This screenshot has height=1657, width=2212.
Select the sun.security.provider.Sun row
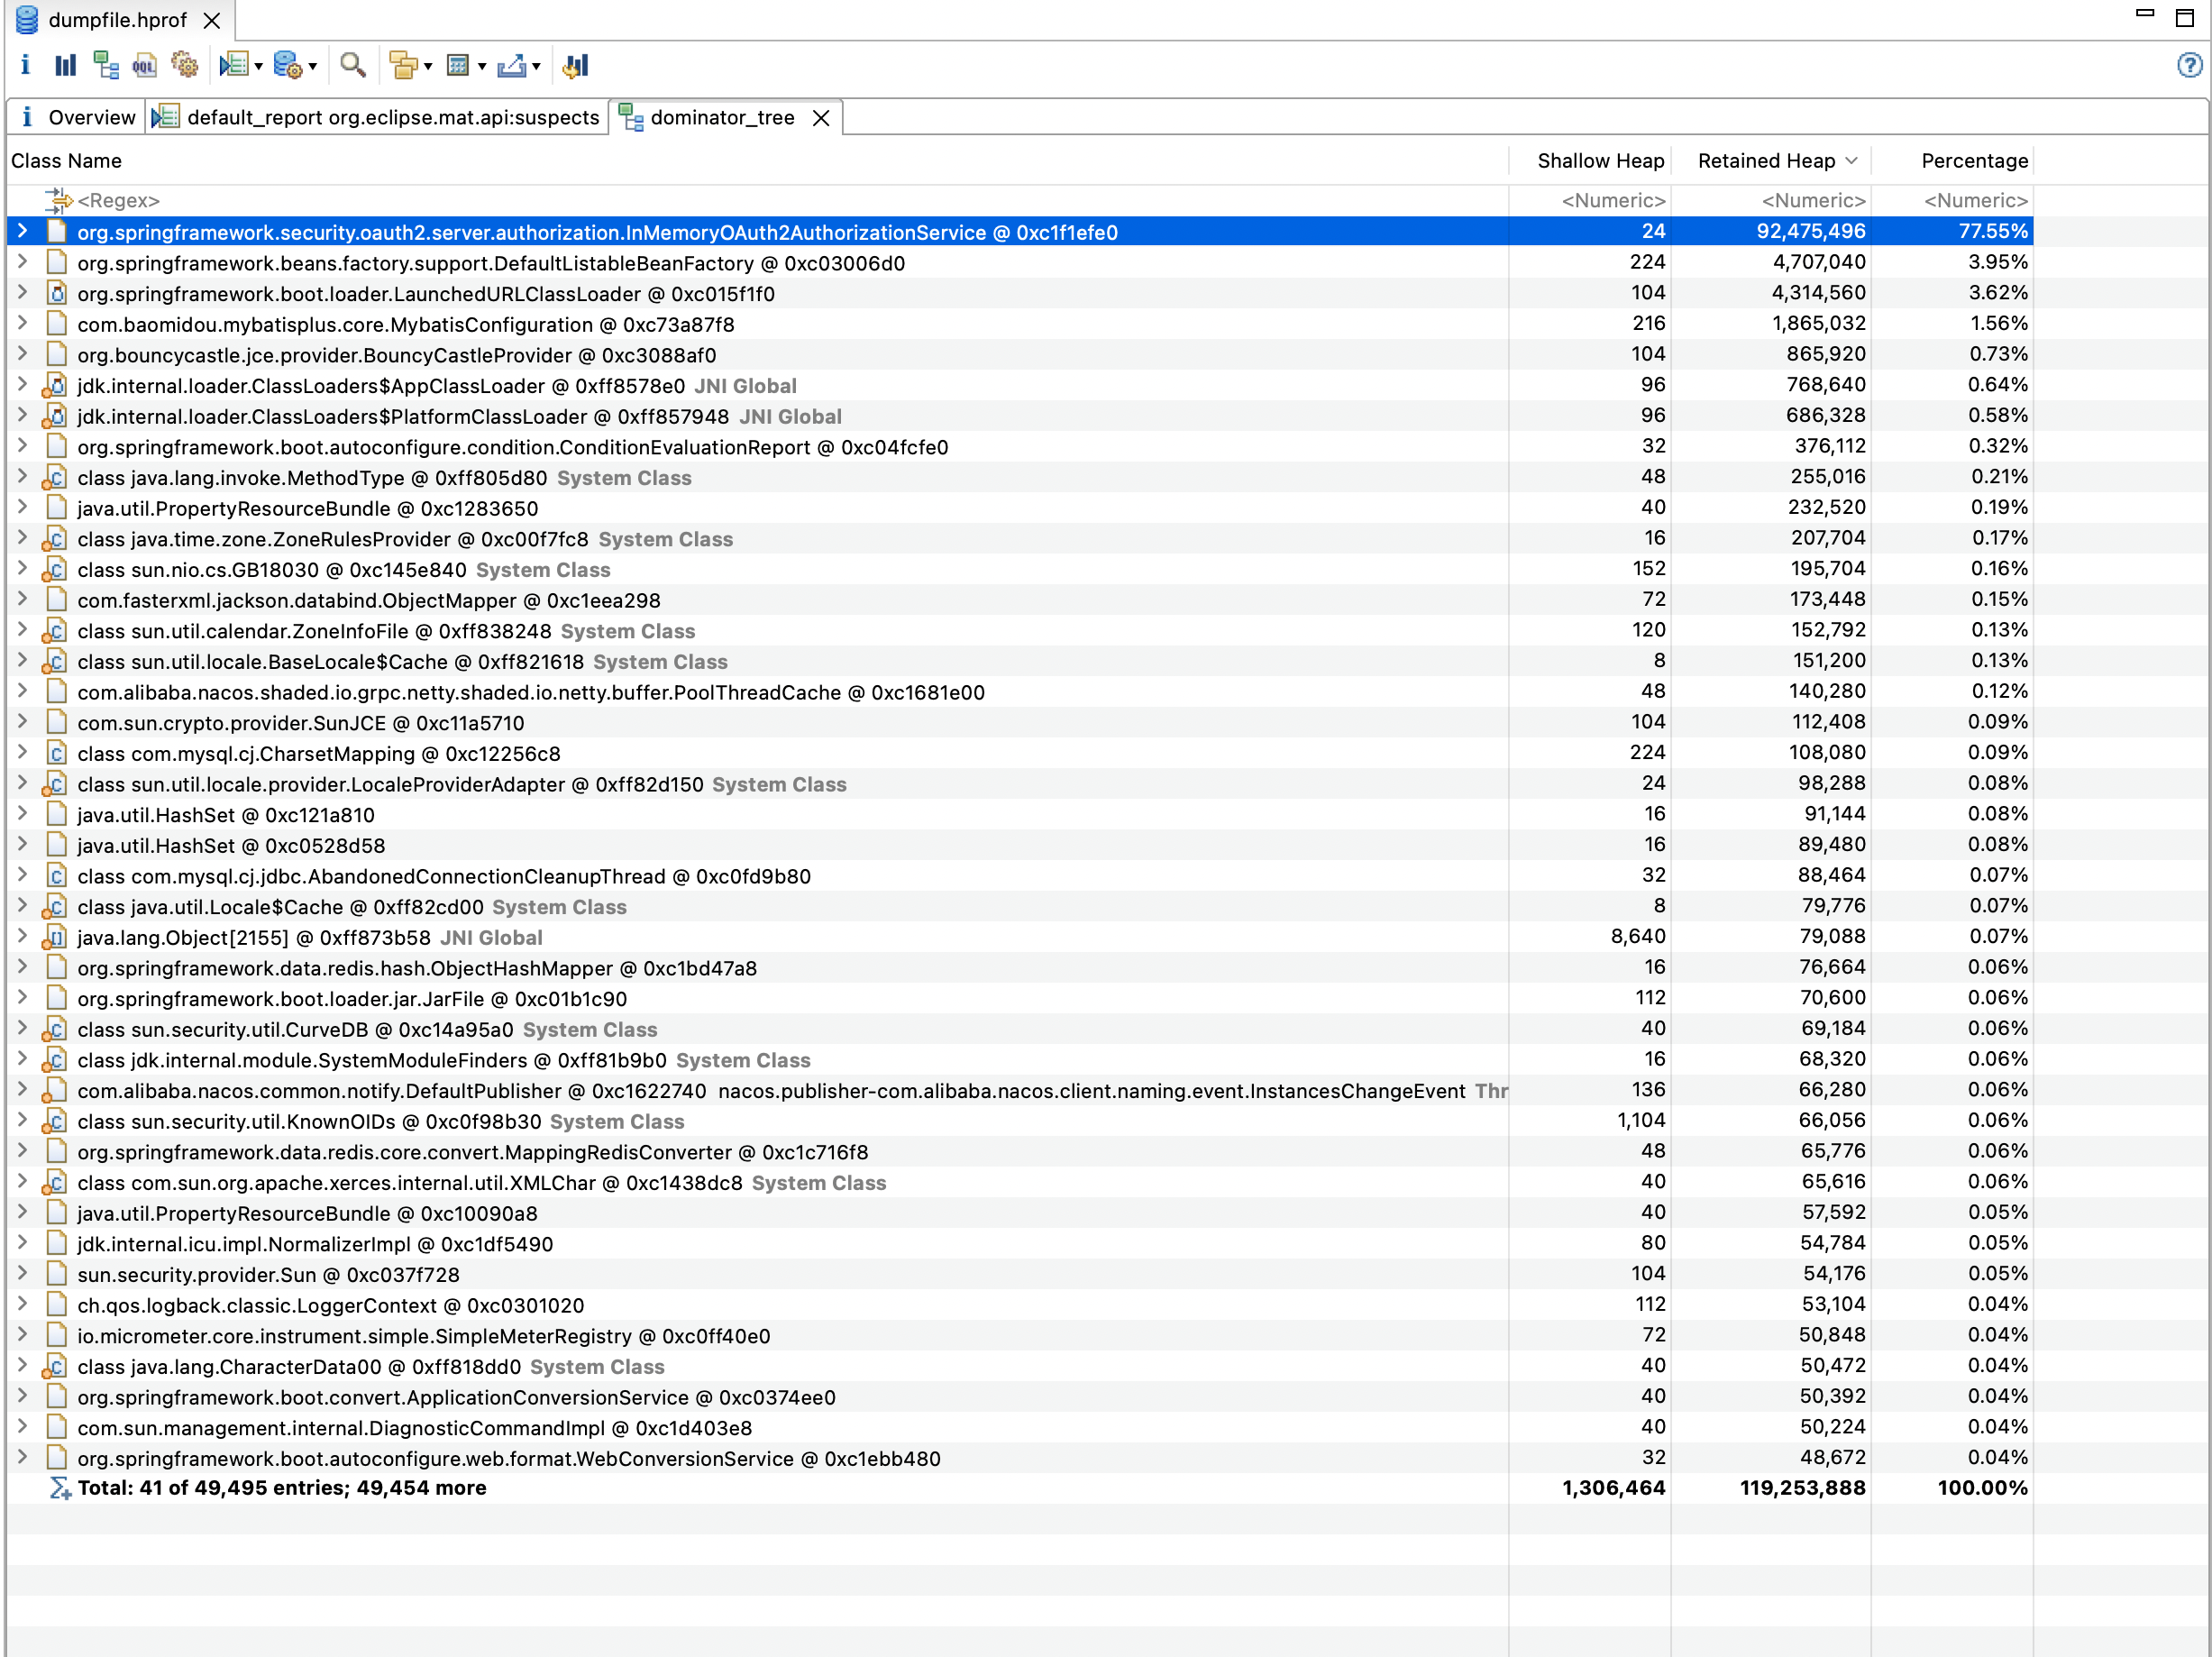click(1020, 1275)
